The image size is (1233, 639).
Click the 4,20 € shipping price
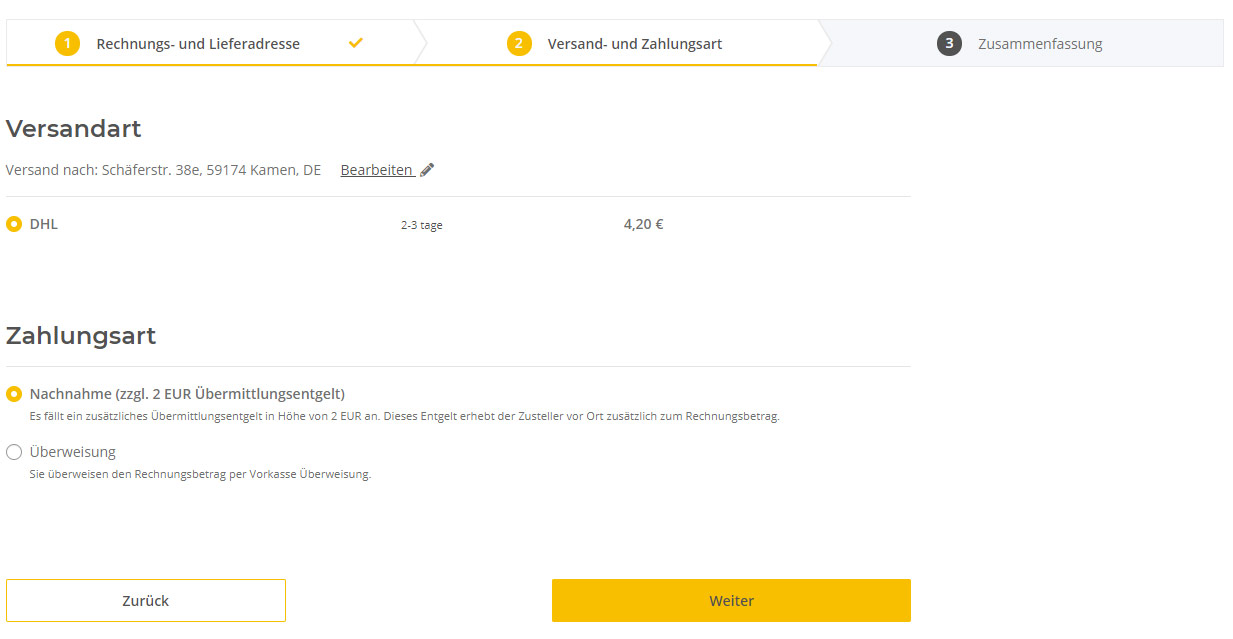pos(644,224)
